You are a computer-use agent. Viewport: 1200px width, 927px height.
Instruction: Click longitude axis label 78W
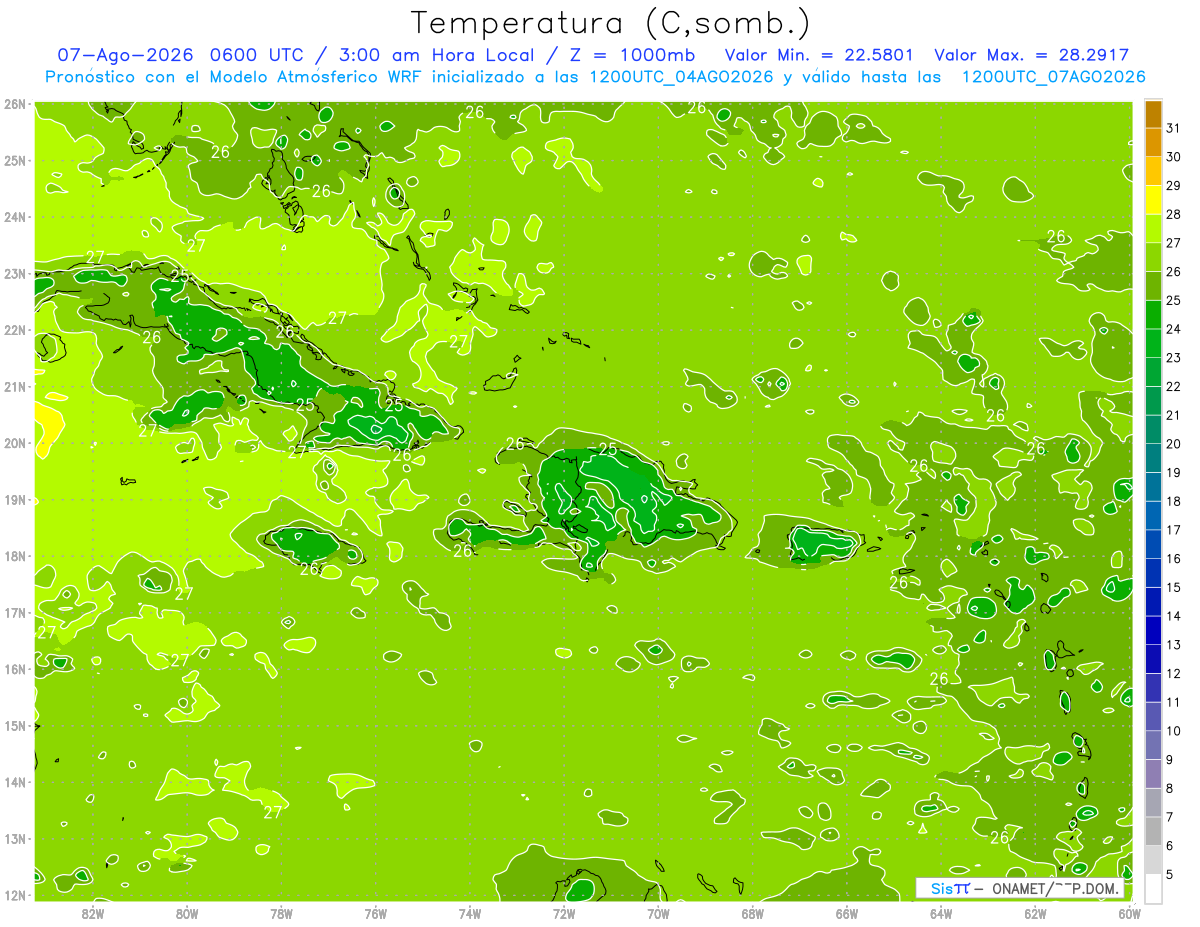[x=281, y=914]
